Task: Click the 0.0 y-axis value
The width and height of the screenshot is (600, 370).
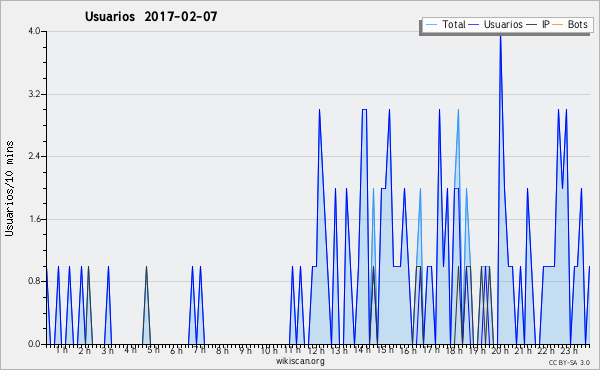Action: (x=34, y=344)
